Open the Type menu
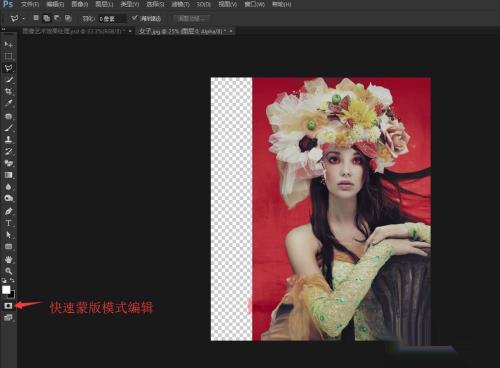The height and width of the screenshot is (368, 500). click(130, 4)
